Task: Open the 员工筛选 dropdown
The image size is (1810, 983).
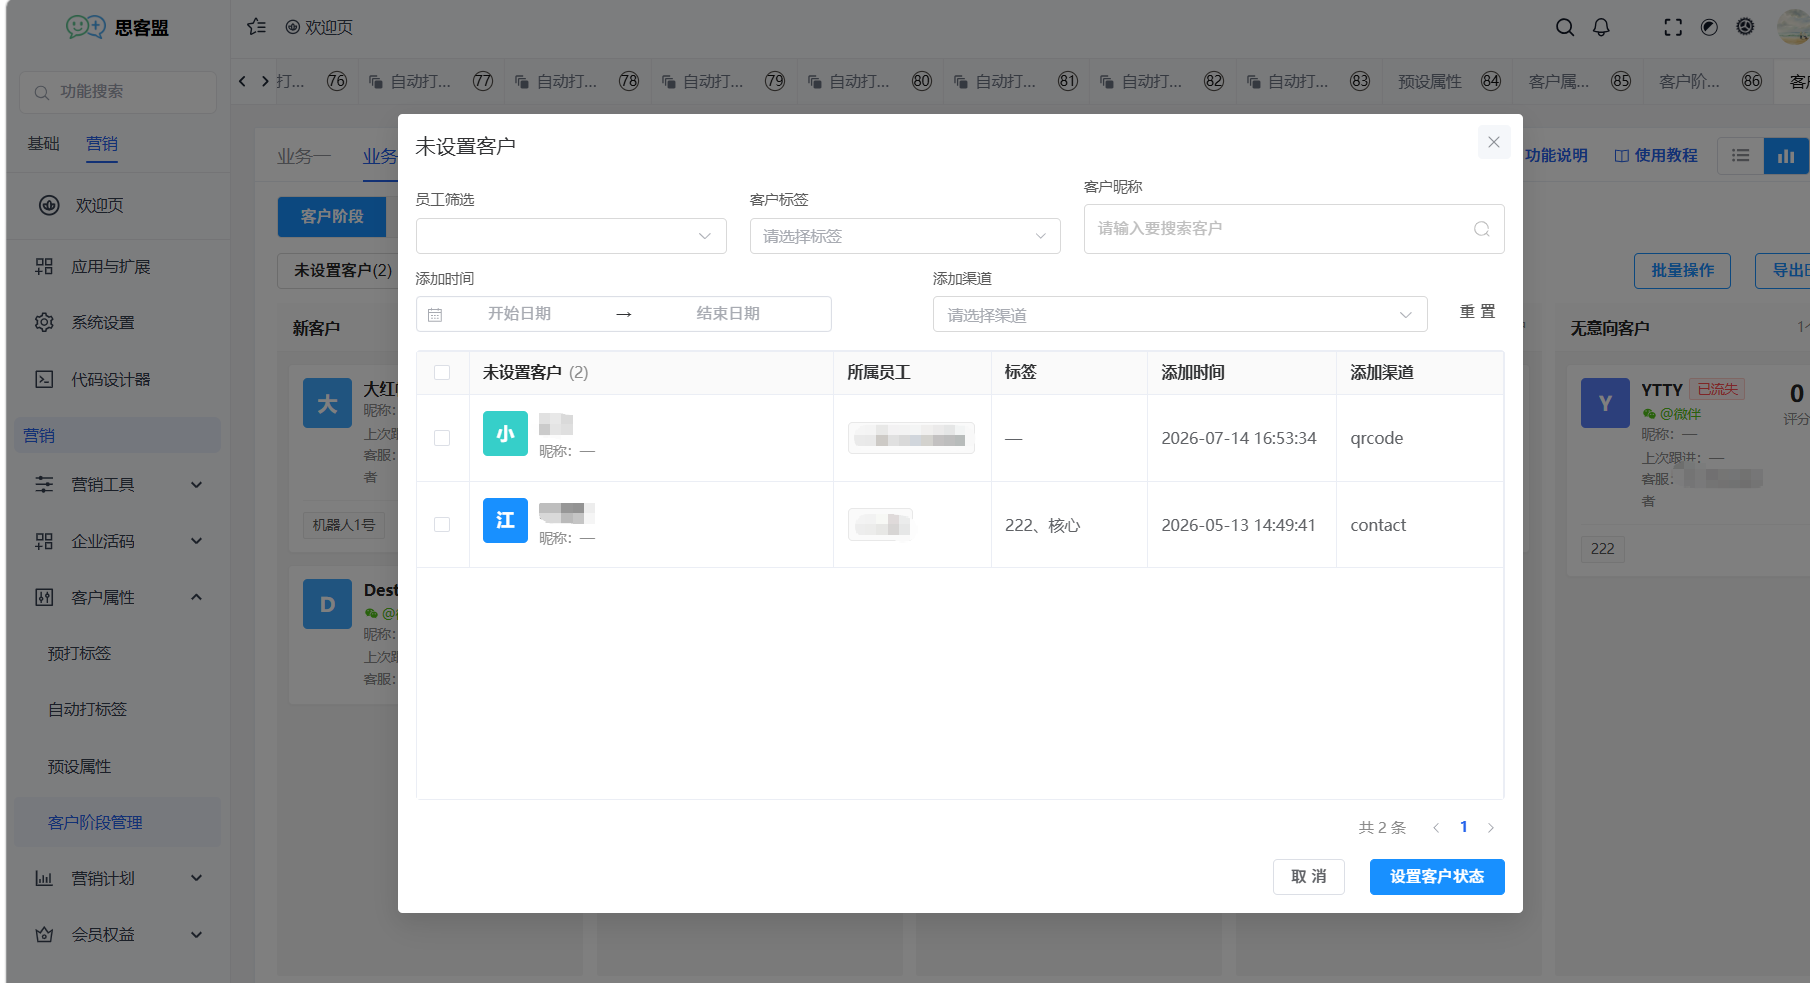Action: pyautogui.click(x=571, y=236)
